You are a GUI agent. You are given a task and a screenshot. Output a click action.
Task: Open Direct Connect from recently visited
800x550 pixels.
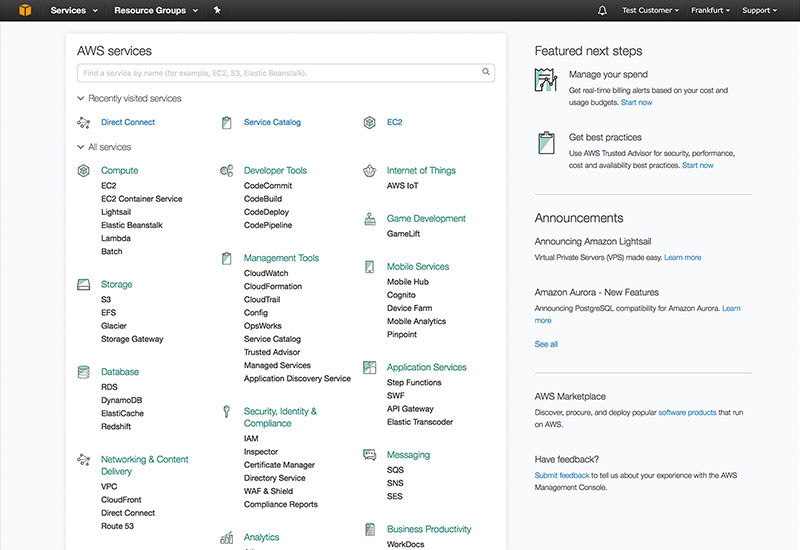point(128,122)
